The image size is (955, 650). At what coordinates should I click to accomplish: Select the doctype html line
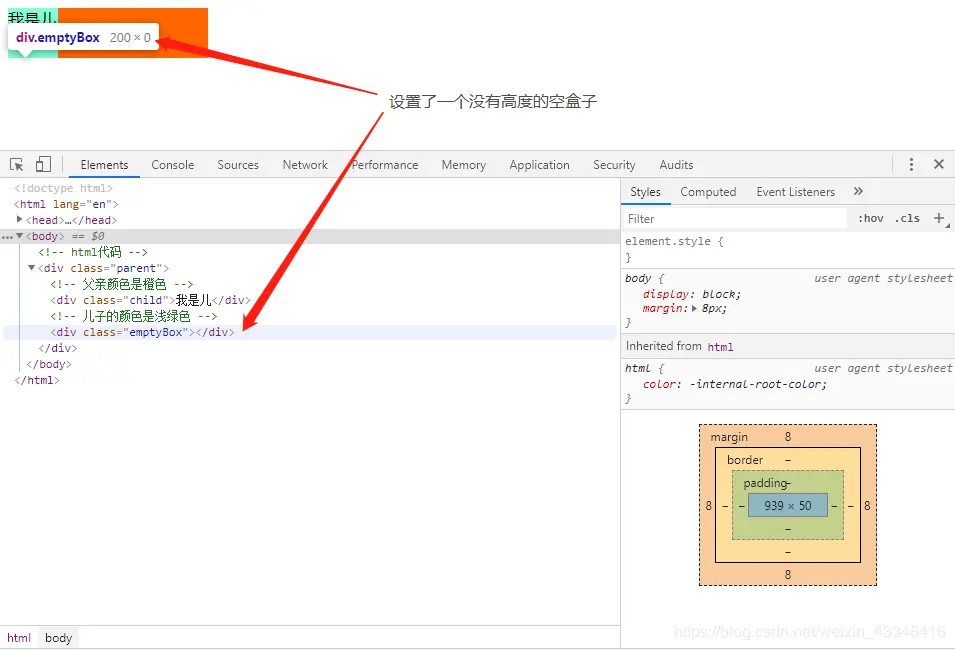[x=63, y=188]
